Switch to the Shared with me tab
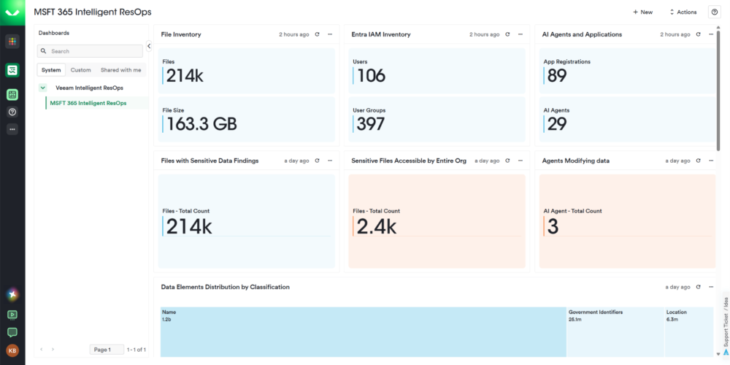This screenshot has width=730, height=365. click(121, 70)
